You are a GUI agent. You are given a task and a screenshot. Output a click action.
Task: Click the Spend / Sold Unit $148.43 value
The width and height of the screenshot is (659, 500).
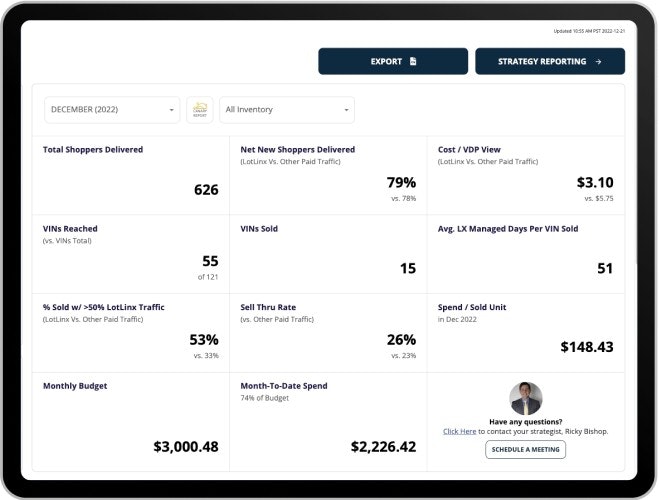click(x=587, y=347)
